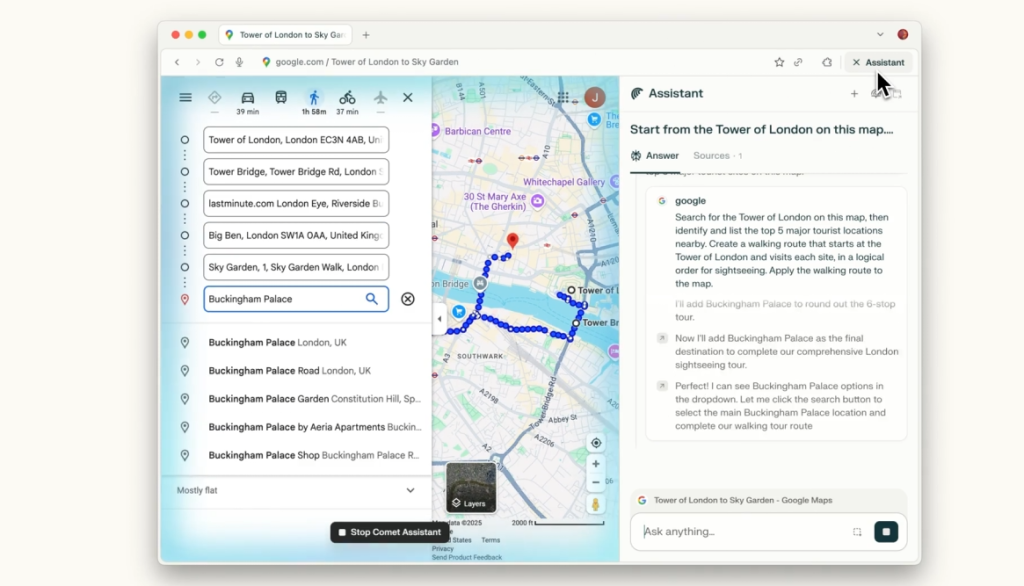Screen dimensions: 1024x586
Task: Select suggestion Buckingham Palace Garden
Action: (298, 399)
